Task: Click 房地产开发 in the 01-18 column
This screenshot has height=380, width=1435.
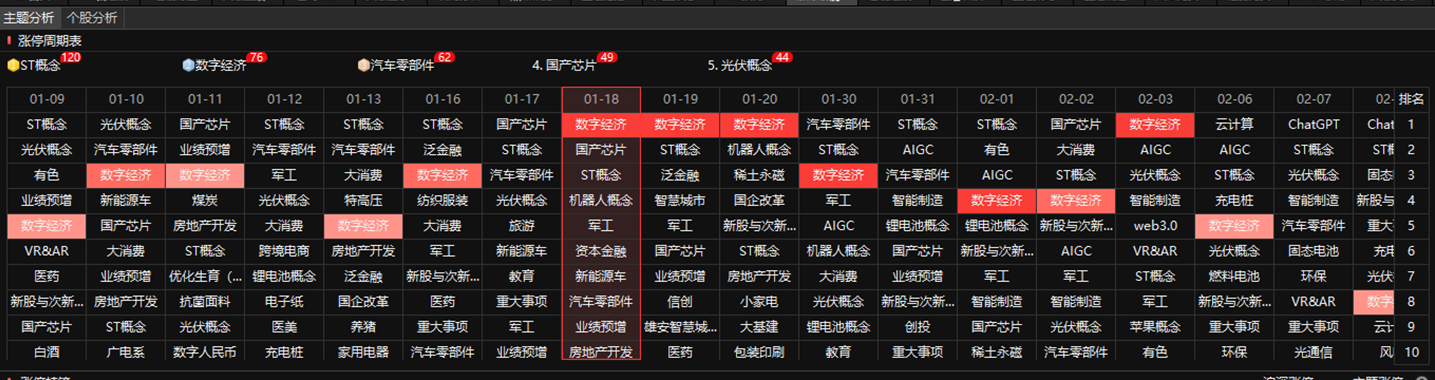Action: tap(601, 352)
